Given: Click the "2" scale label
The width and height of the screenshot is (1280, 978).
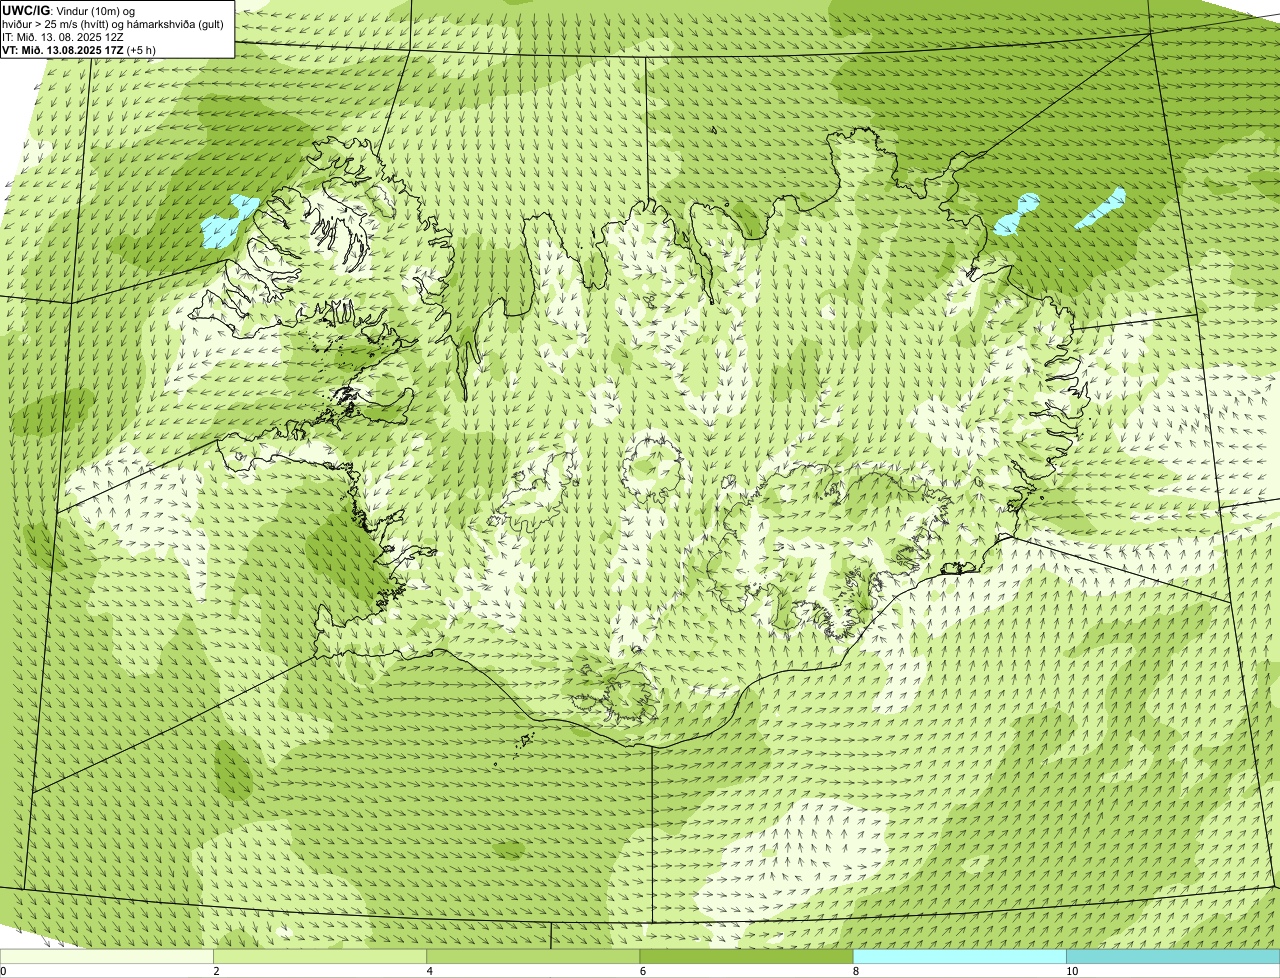Looking at the screenshot, I should [x=216, y=971].
